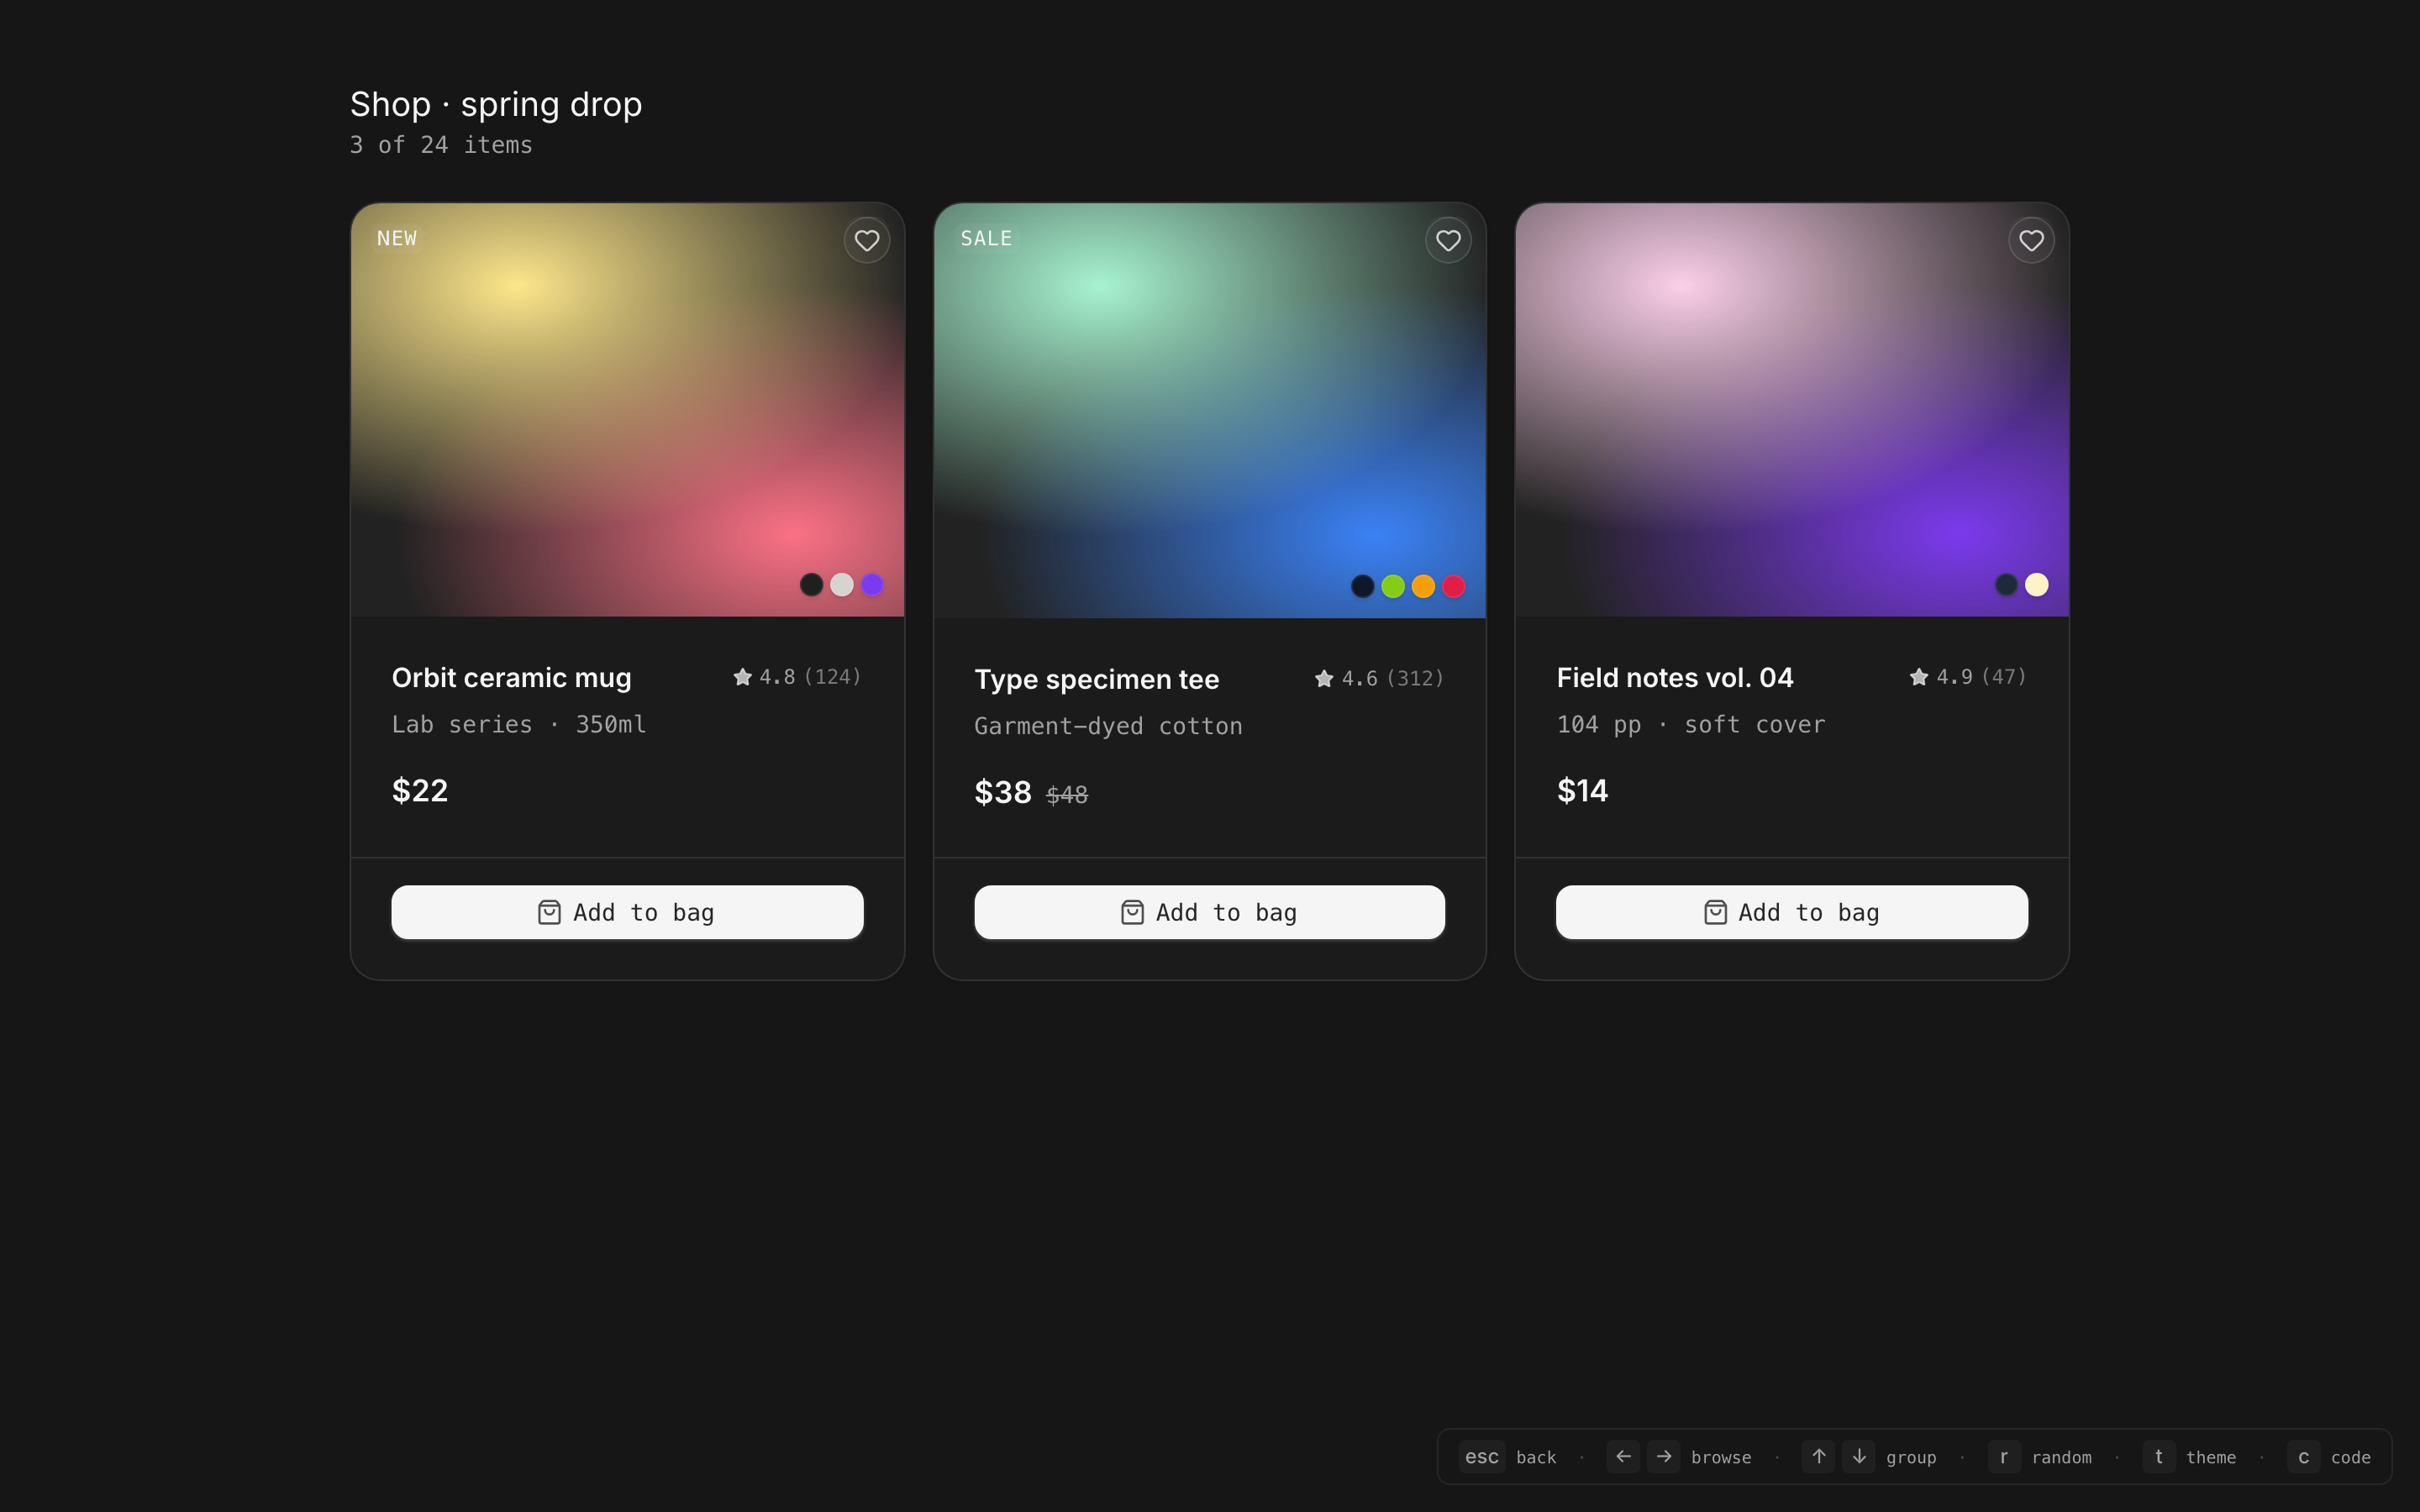Click the right arrow browse key
Viewport: 2420px width, 1512px height.
1664,1456
